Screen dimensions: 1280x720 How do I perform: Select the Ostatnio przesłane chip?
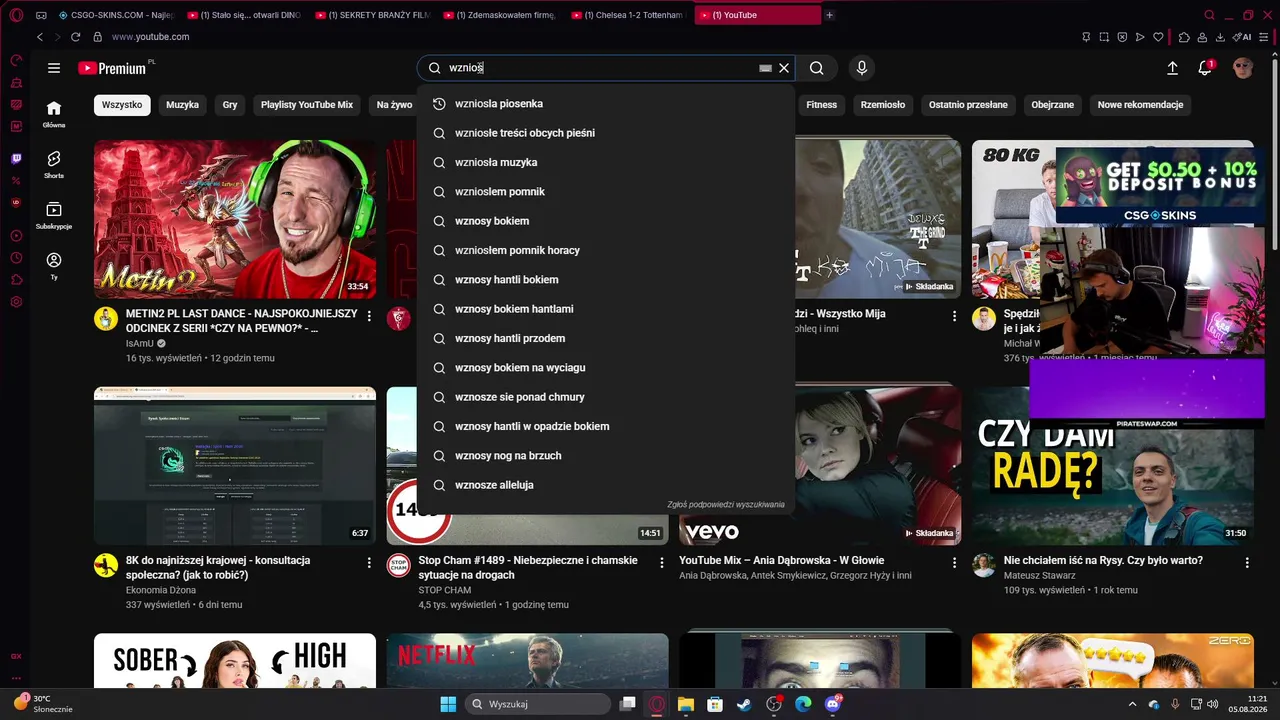point(968,105)
